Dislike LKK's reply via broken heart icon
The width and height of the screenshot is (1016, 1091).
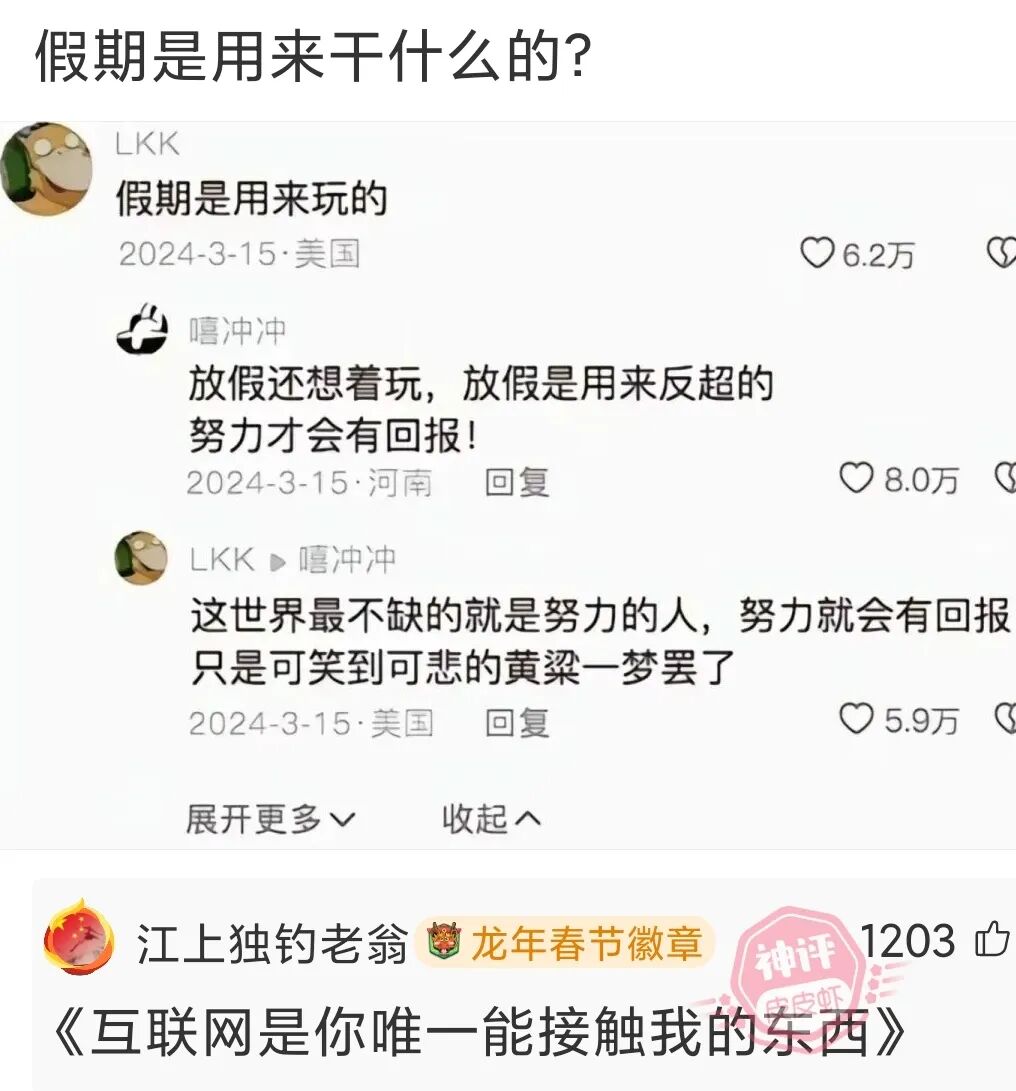coord(1006,719)
